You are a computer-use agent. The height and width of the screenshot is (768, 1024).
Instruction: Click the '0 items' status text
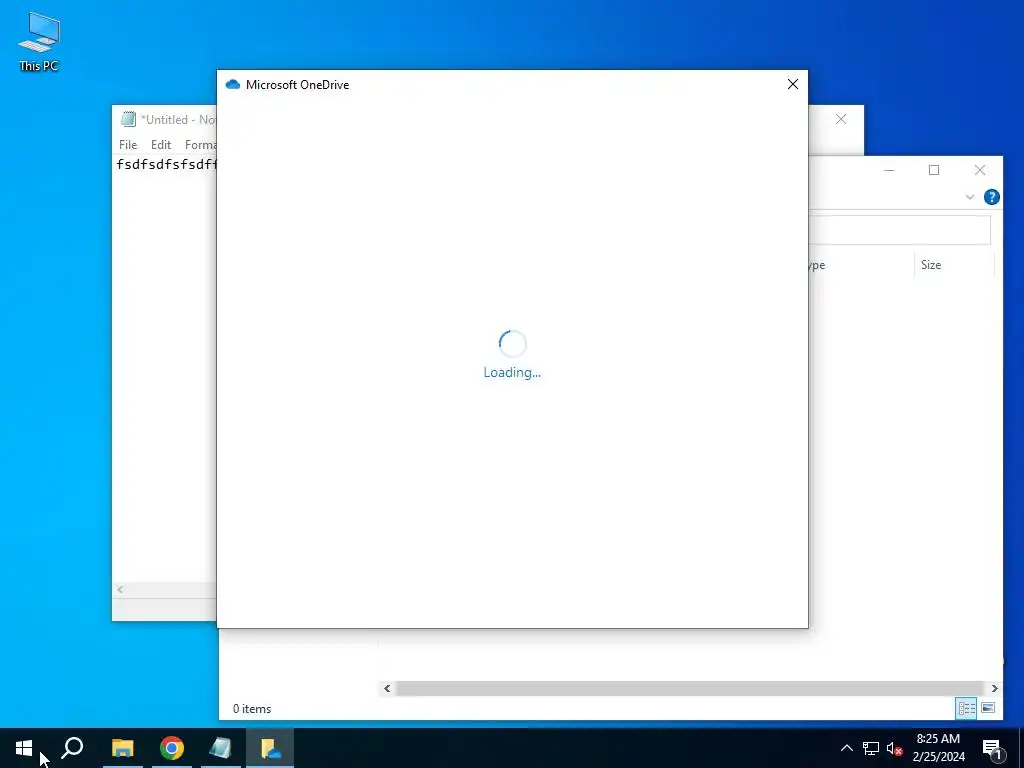click(252, 709)
